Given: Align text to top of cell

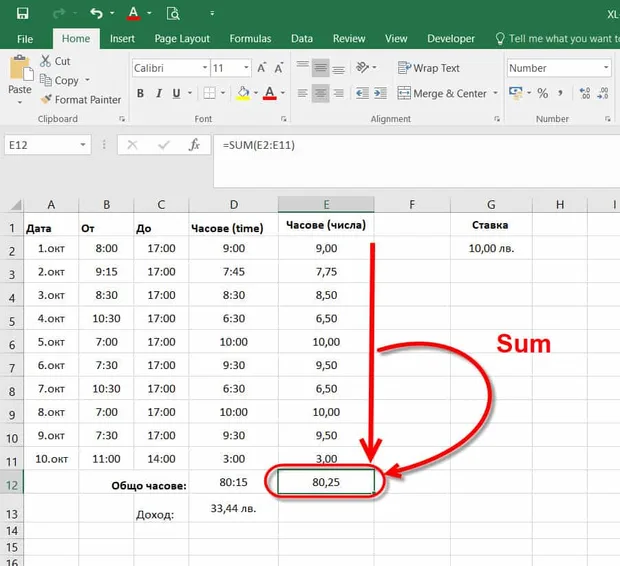Looking at the screenshot, I should [303, 65].
